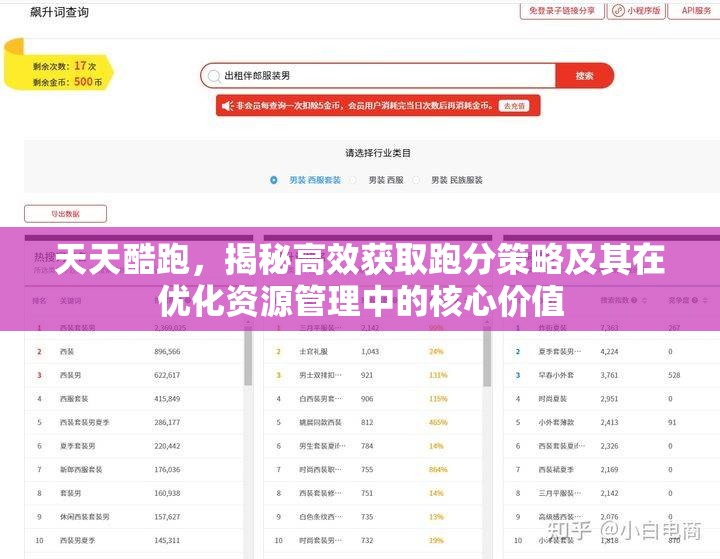The image size is (720, 559).
Task: Select the 男士双排扣… keyword row
Action: tap(321, 375)
